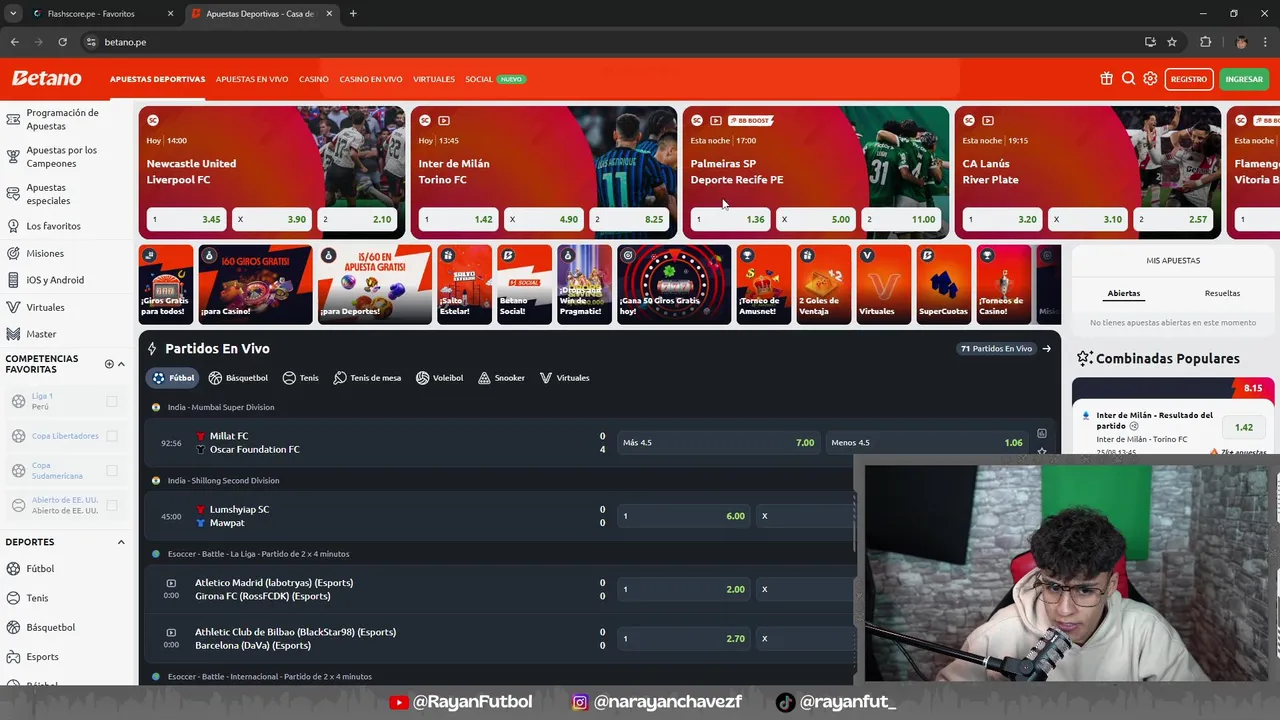Open Social Nuevo in the top menu
This screenshot has height=720, width=1280.
[495, 79]
